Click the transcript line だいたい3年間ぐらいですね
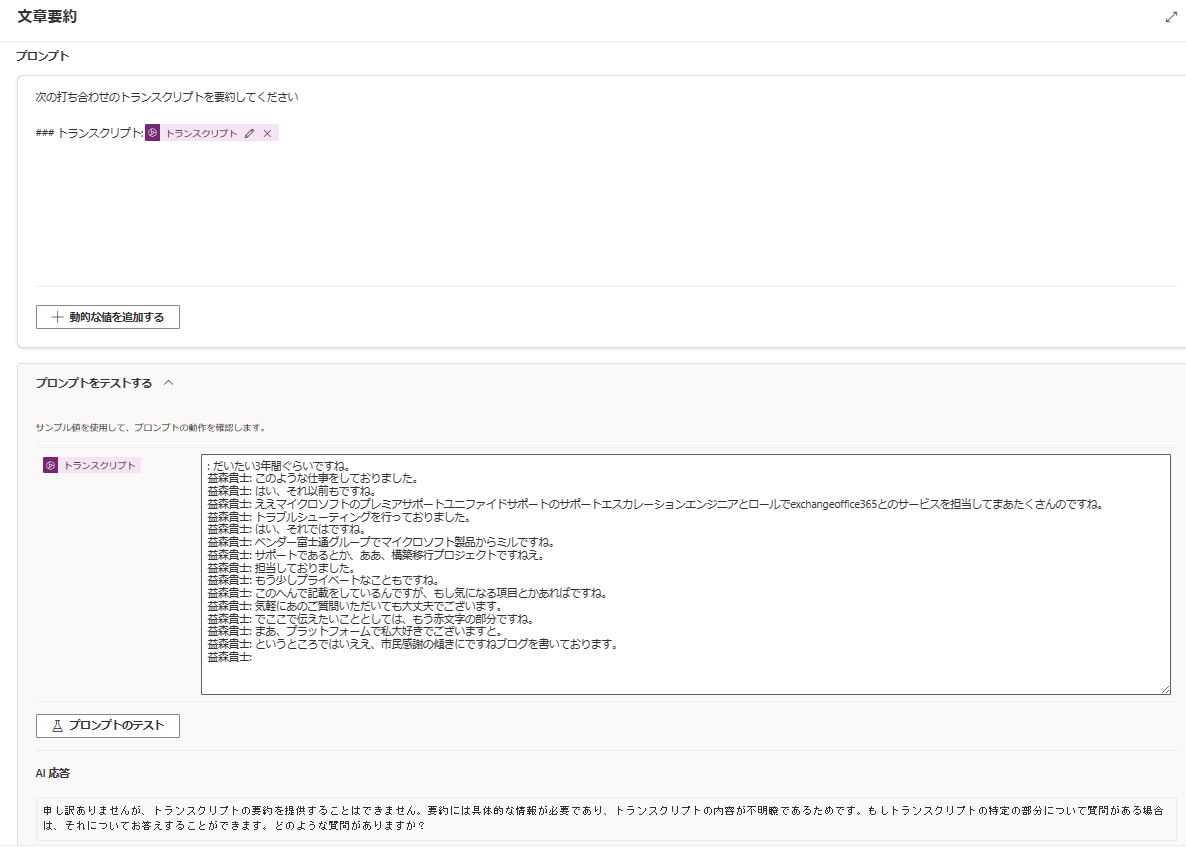Image resolution: width=1186 pixels, height=847 pixels. click(x=278, y=466)
